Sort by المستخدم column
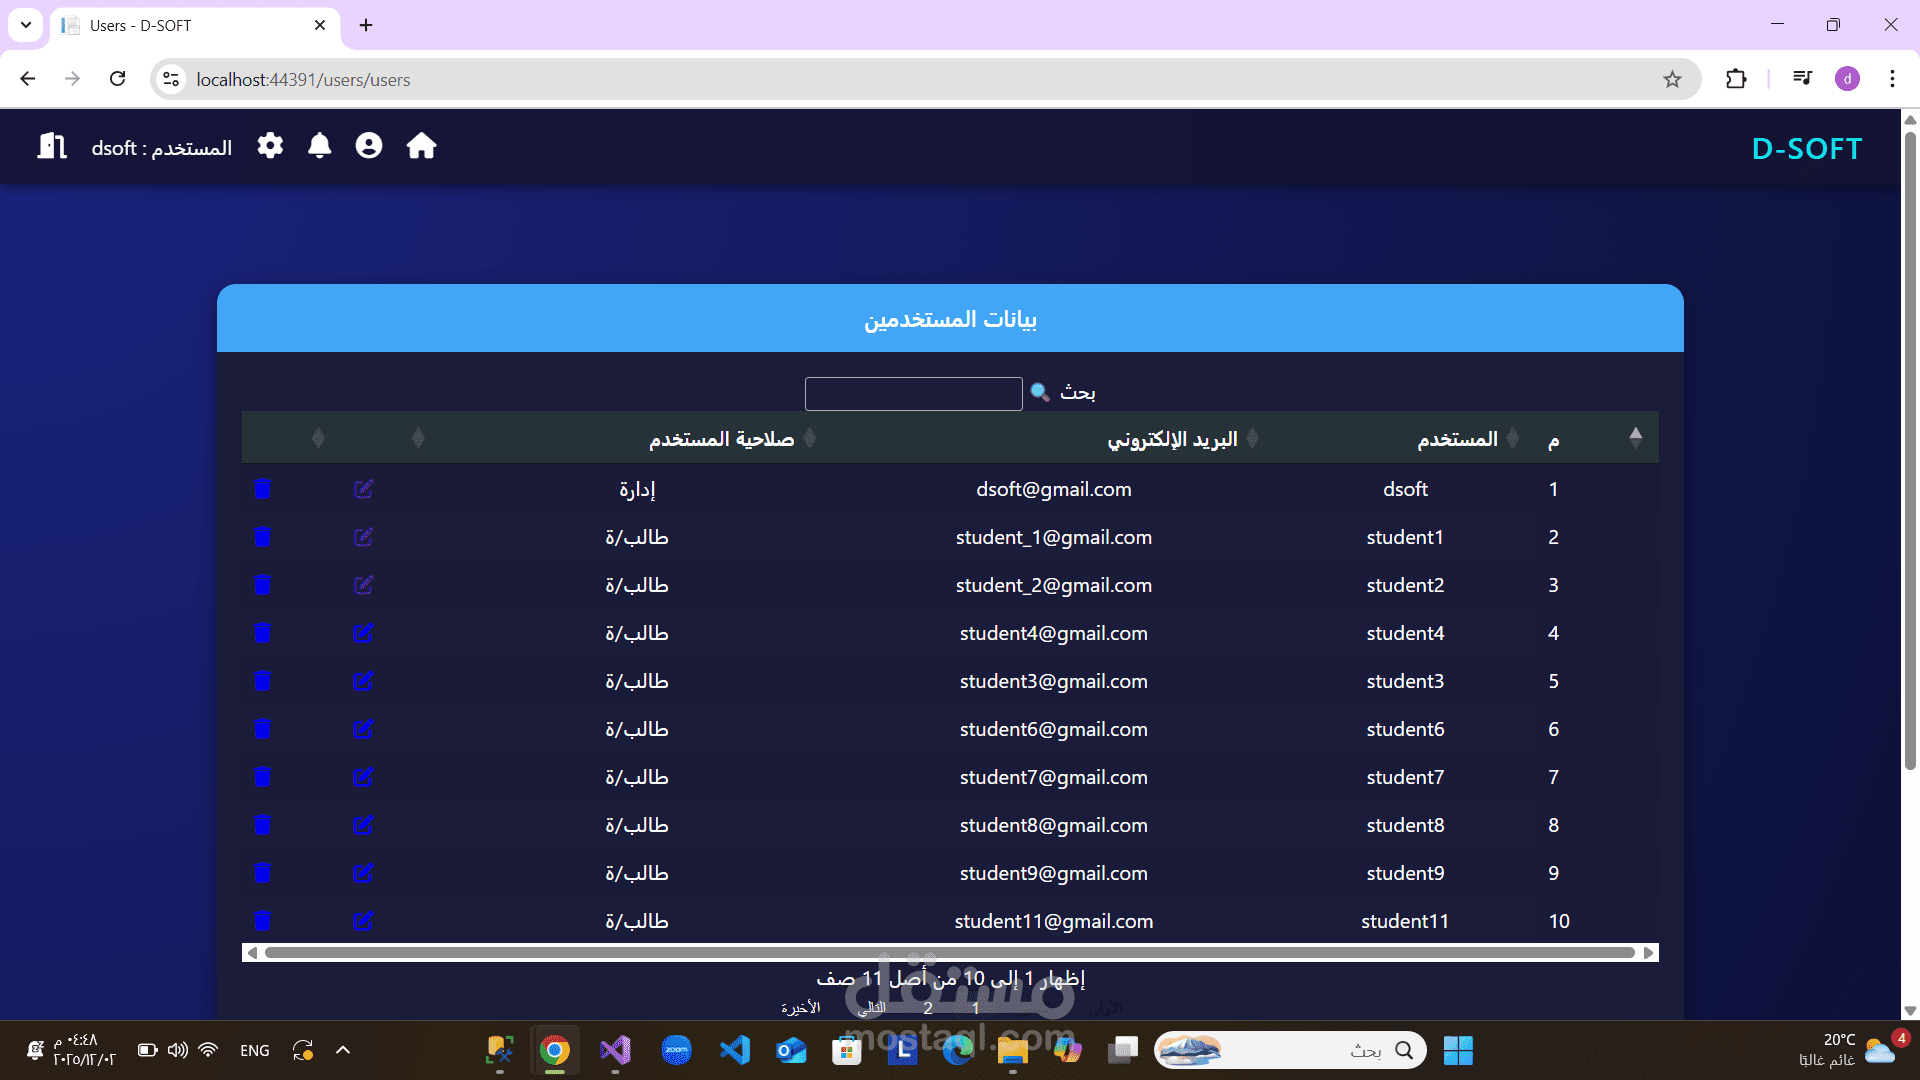Screen dimensions: 1920x1080 click(1457, 439)
